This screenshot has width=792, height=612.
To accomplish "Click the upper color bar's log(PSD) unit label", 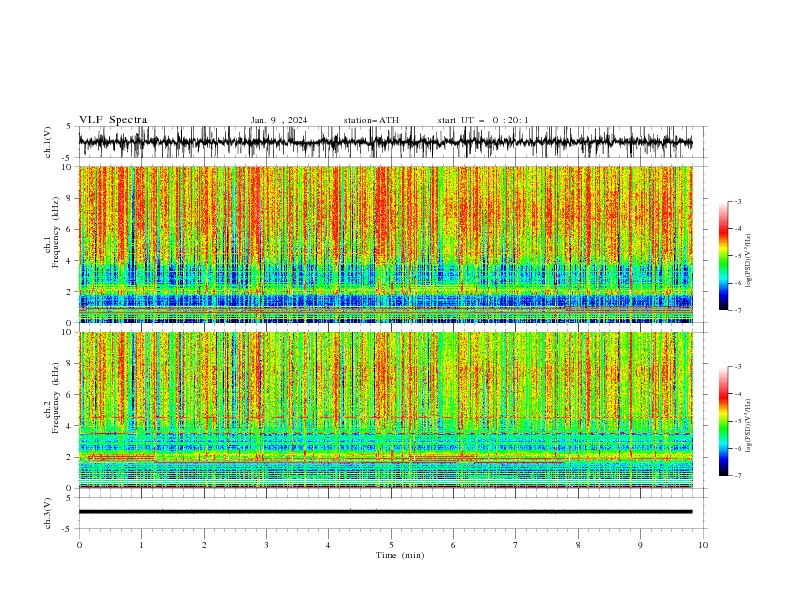I will [x=748, y=261].
